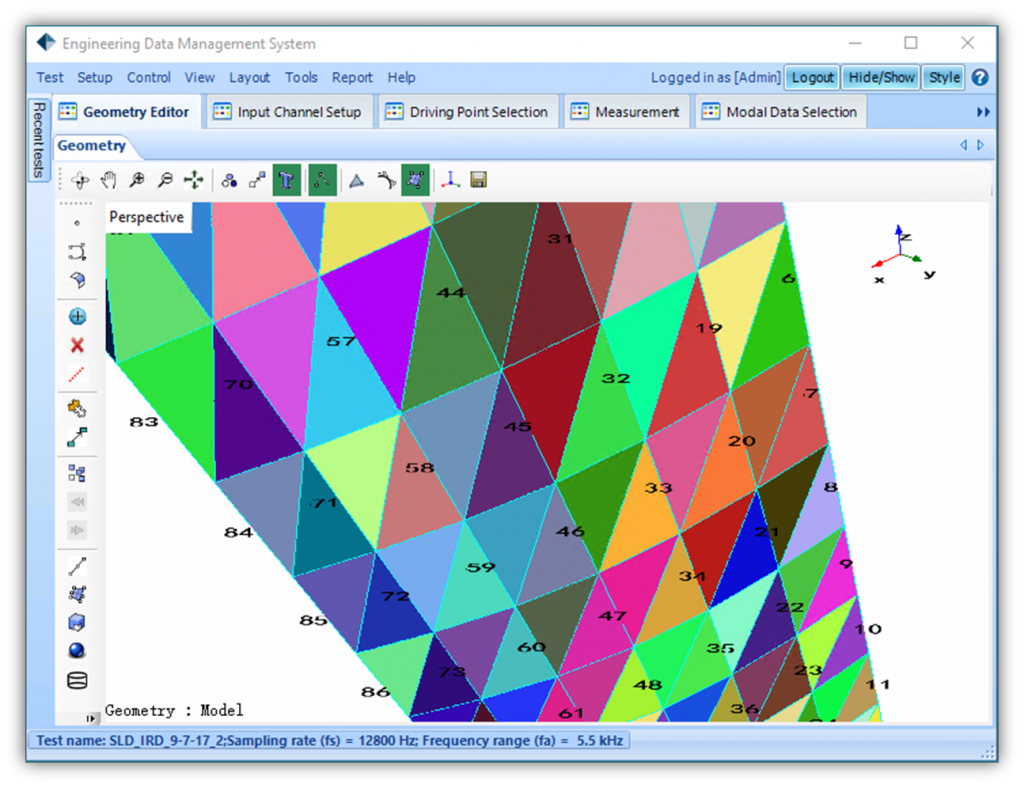
Task: Click the 'Geometry : Model' viewport caption
Action: tap(174, 710)
